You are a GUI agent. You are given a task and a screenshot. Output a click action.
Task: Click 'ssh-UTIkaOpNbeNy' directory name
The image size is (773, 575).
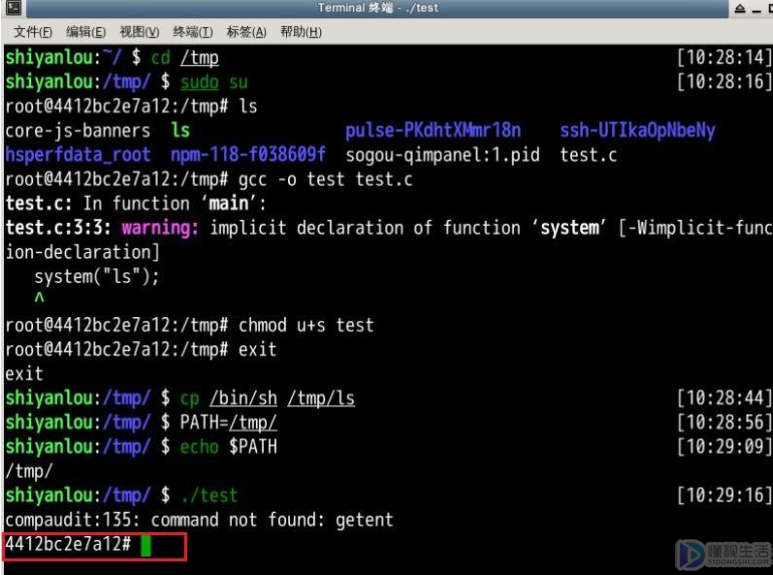click(637, 131)
